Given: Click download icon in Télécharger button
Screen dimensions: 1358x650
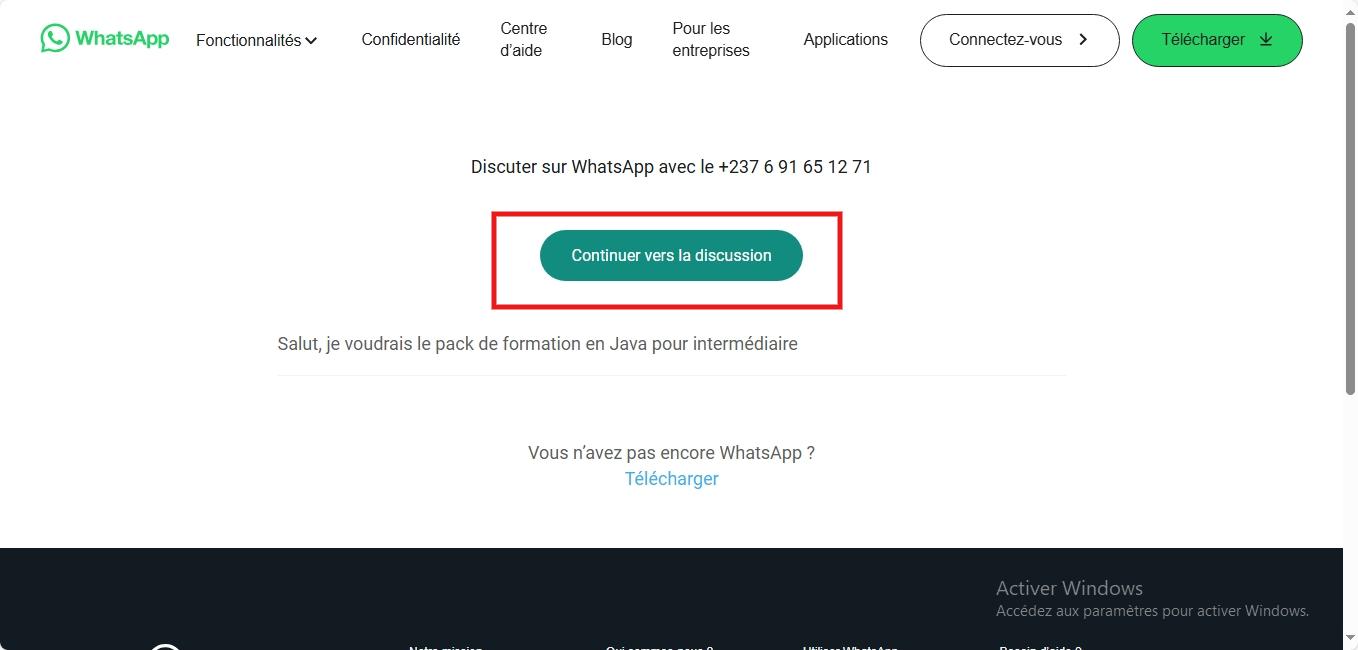Looking at the screenshot, I should pyautogui.click(x=1266, y=40).
